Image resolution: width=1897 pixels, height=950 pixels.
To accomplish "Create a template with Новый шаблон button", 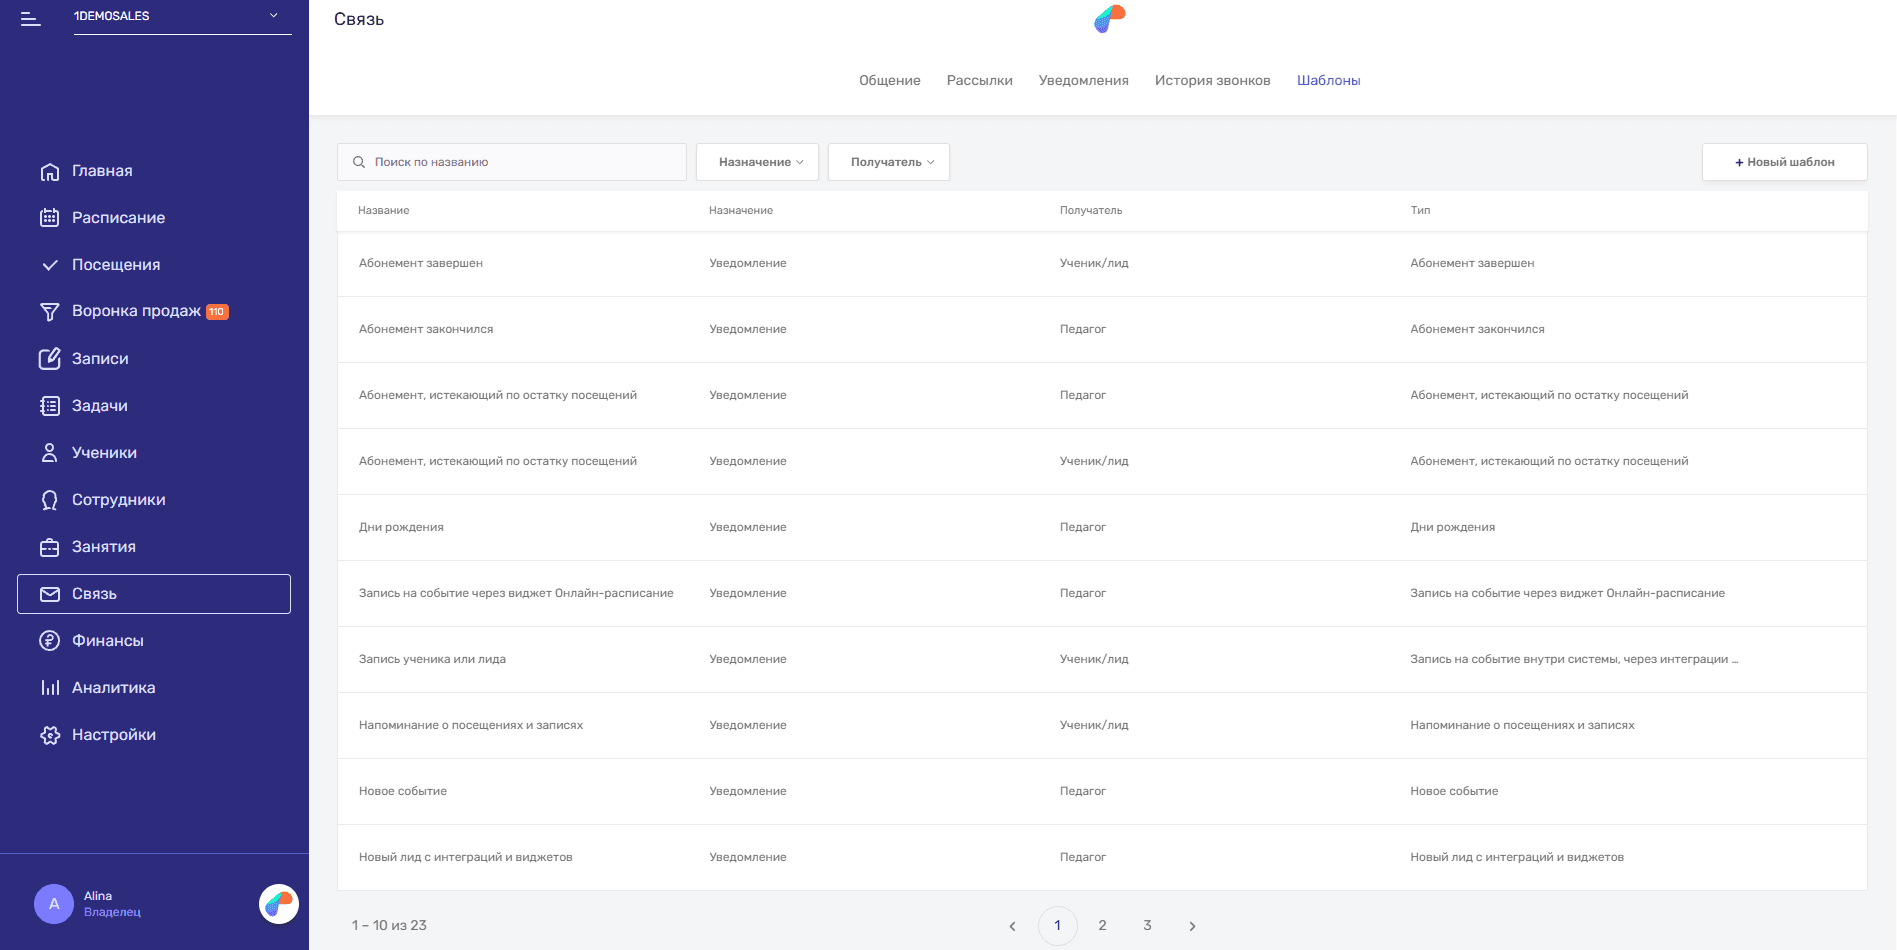I will 1785,162.
